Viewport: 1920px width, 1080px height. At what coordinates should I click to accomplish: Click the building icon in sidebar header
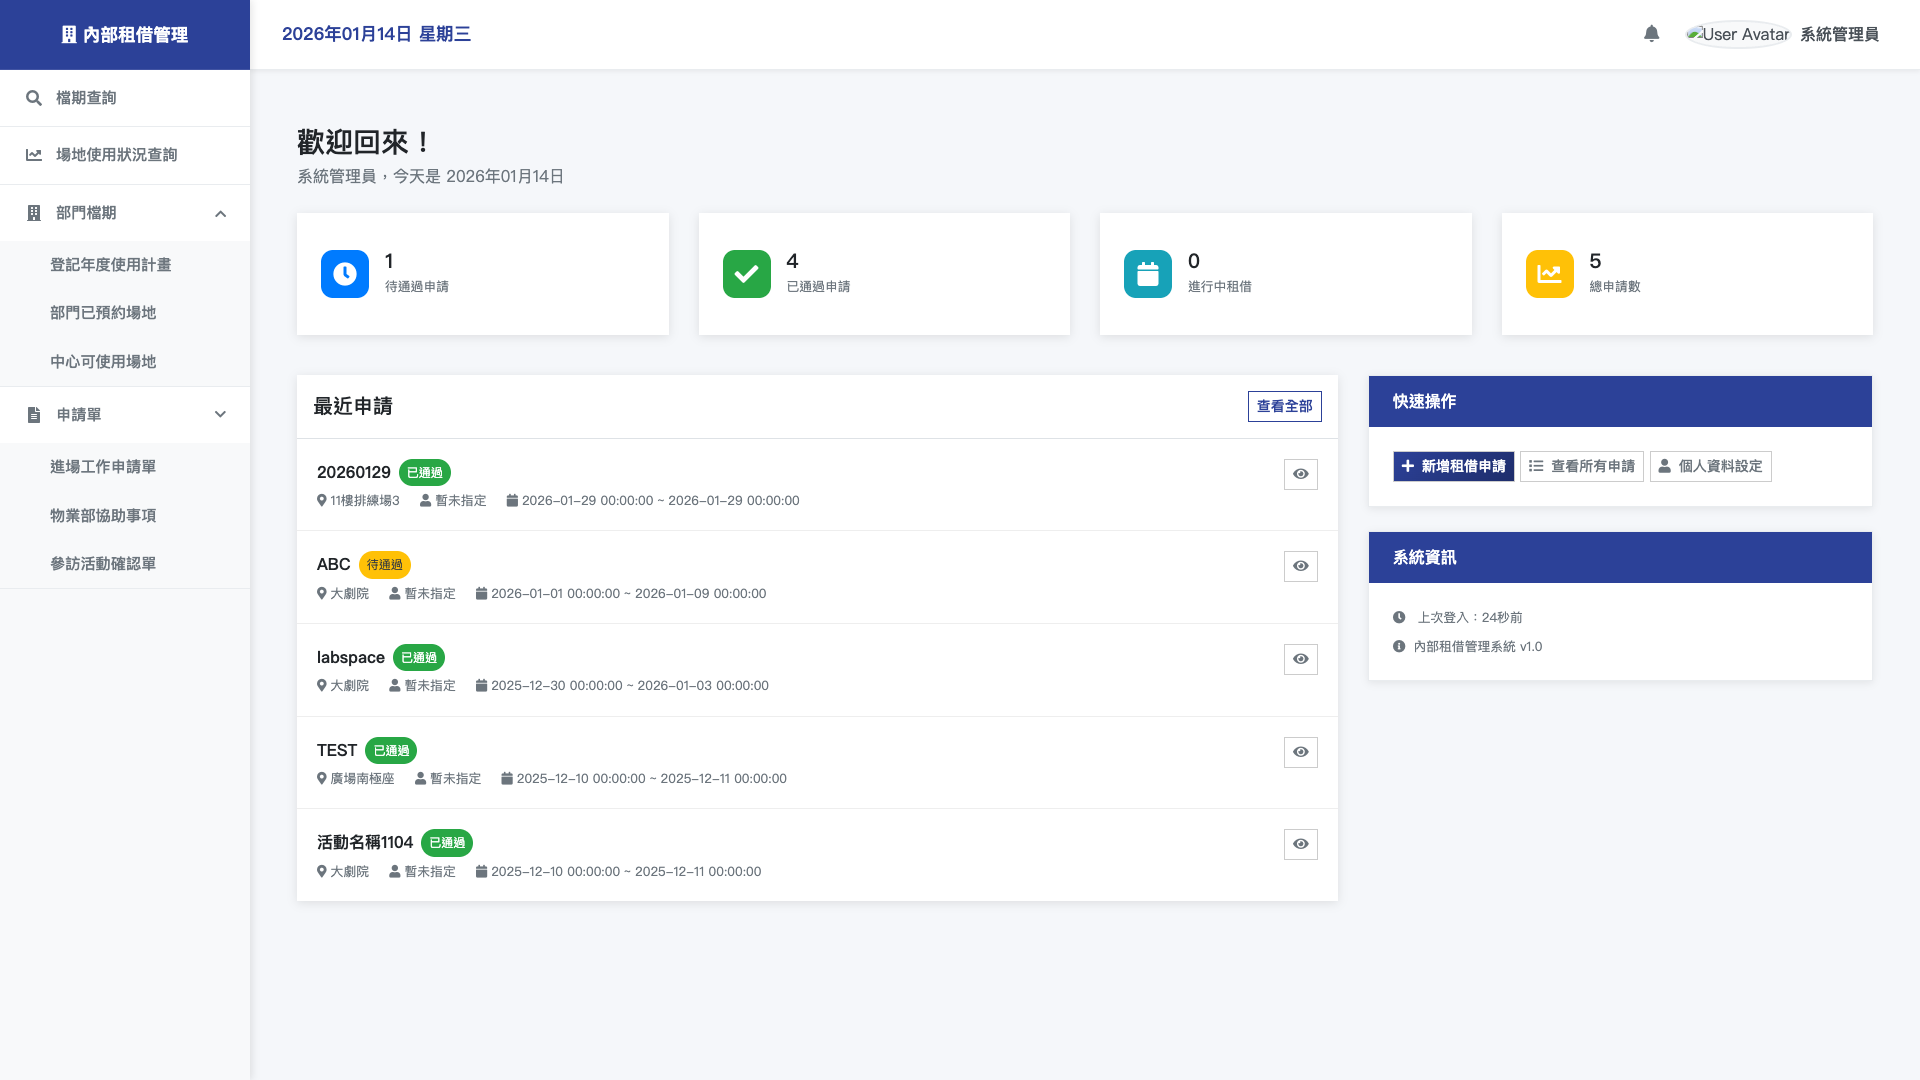coord(69,35)
